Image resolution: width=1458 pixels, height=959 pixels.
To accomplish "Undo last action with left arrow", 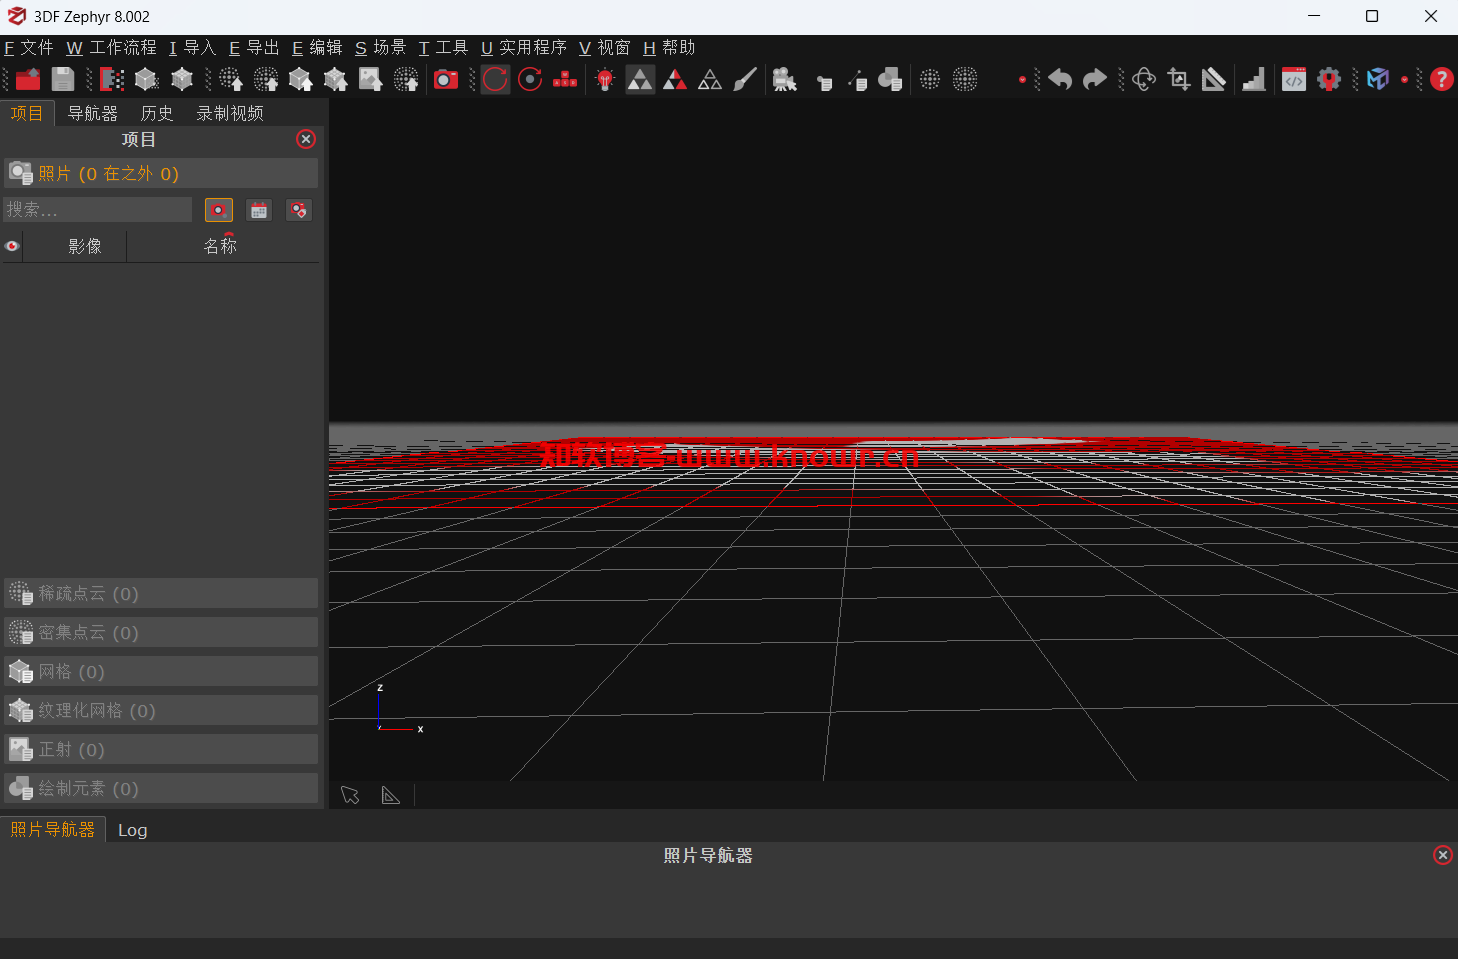I will [x=1060, y=80].
